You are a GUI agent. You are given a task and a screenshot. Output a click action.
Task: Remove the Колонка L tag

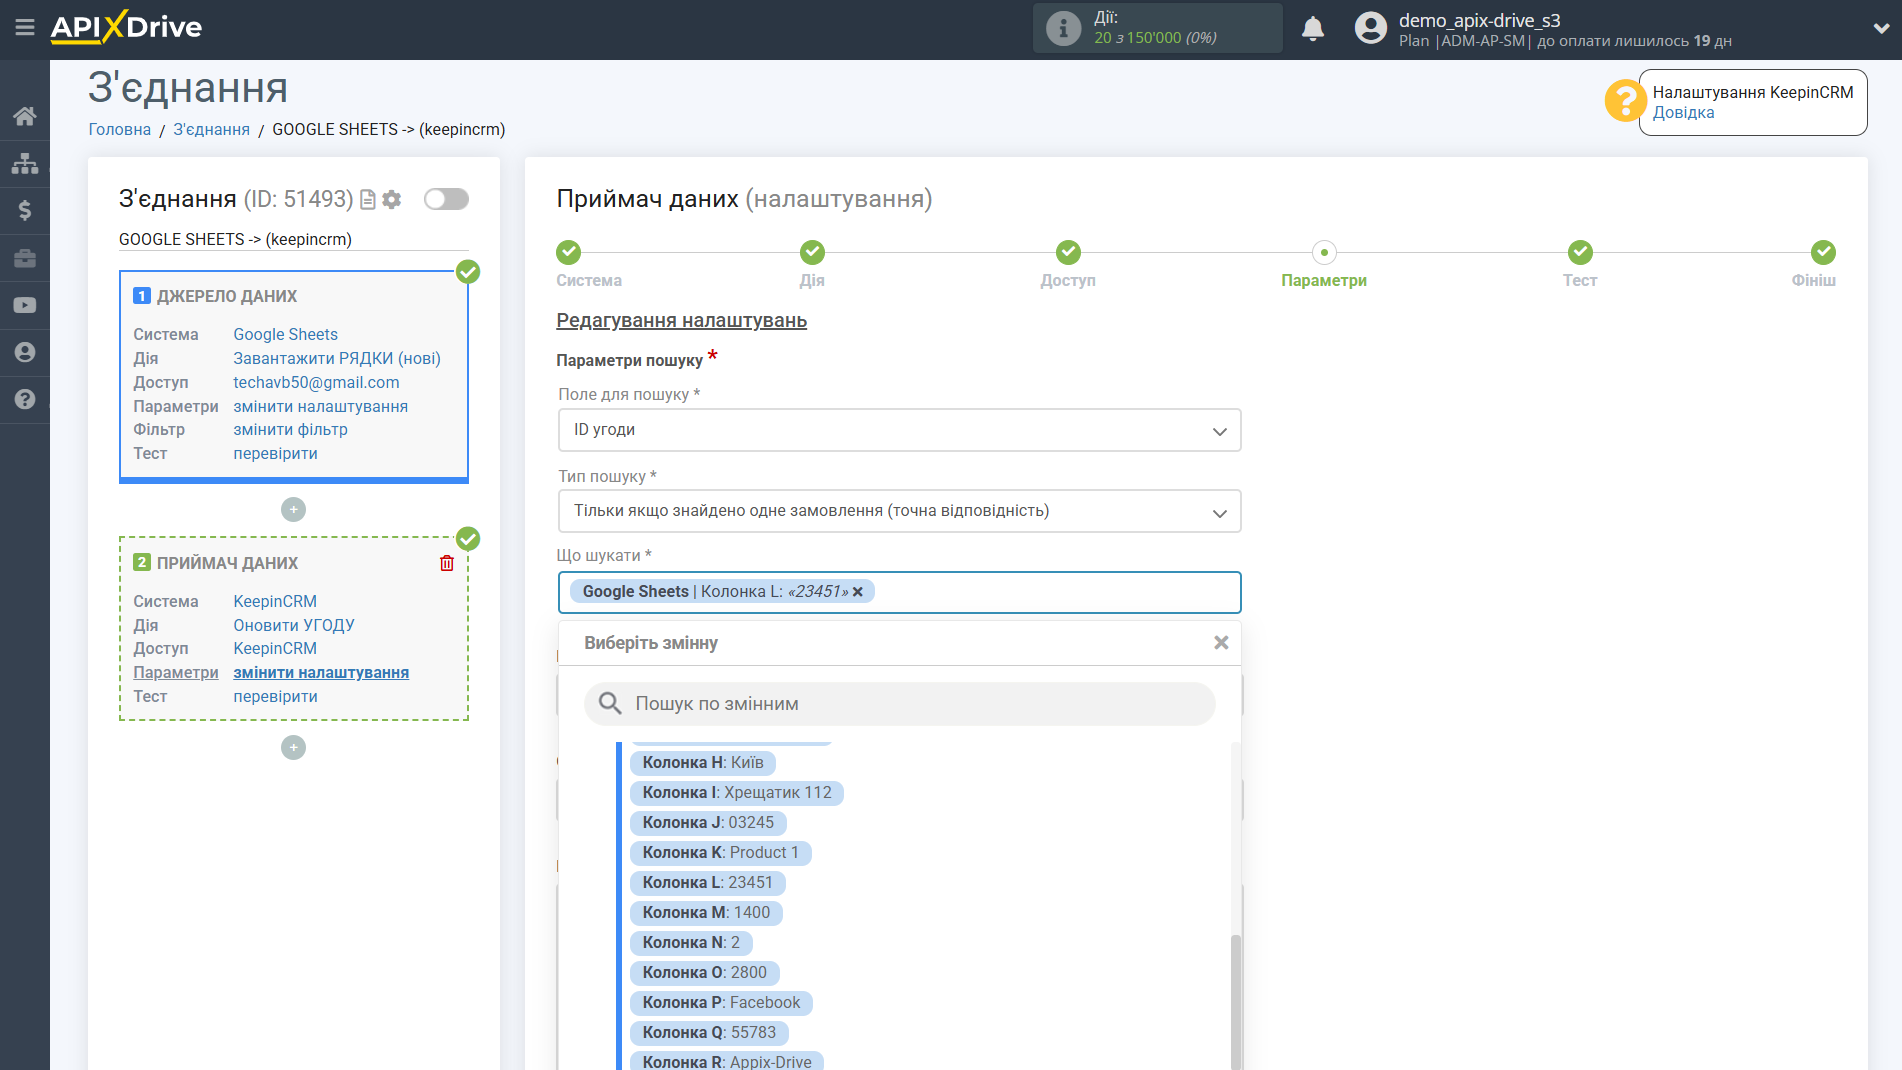pos(858,592)
